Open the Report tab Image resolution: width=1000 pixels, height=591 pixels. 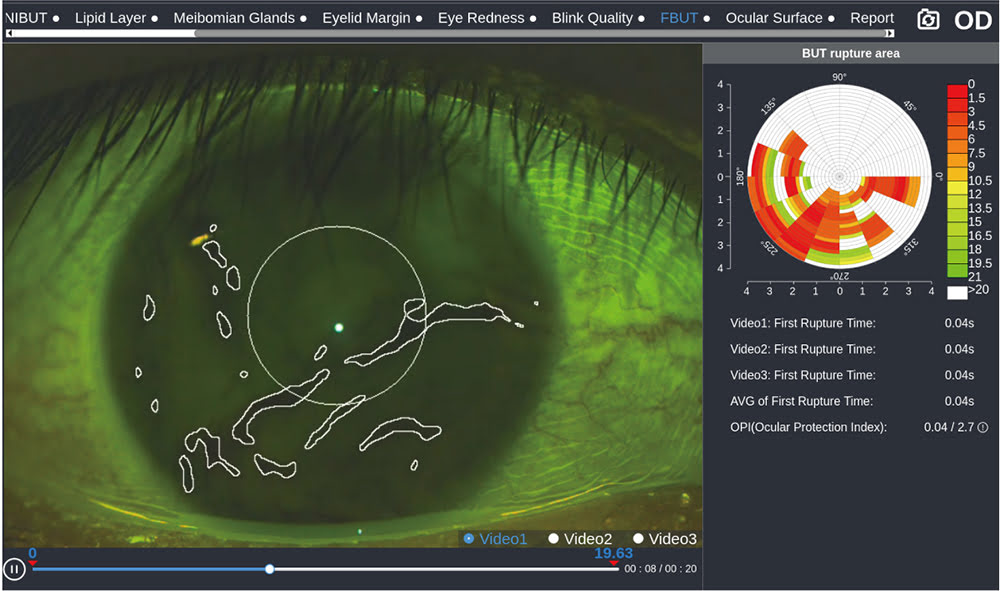872,18
